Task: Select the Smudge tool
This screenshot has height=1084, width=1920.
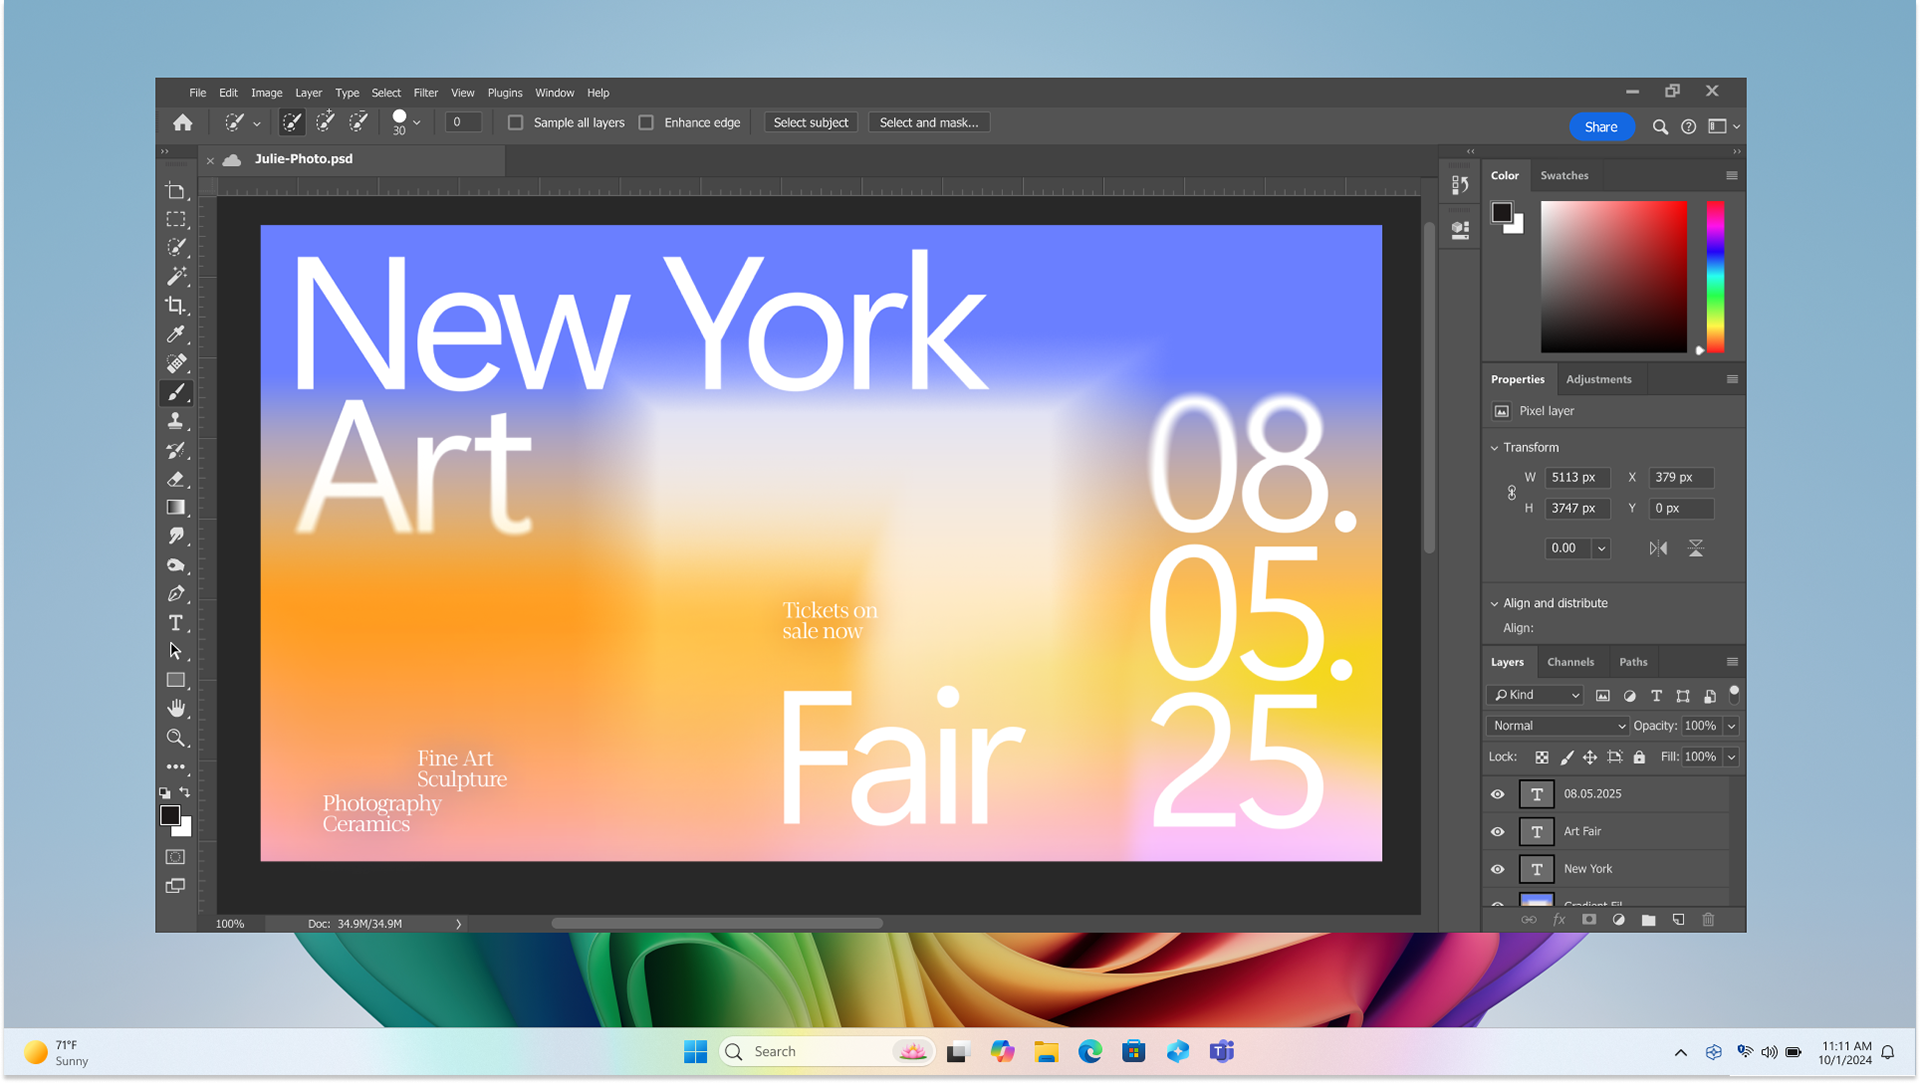Action: [x=176, y=536]
